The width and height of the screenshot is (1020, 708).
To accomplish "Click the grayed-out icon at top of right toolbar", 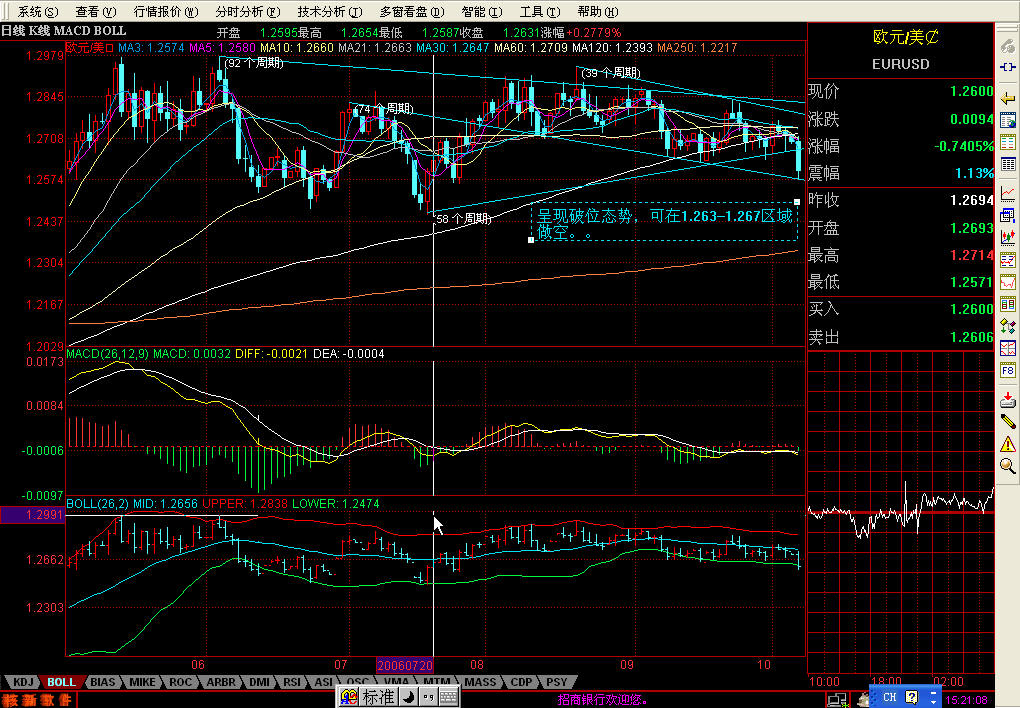I will (x=1008, y=46).
